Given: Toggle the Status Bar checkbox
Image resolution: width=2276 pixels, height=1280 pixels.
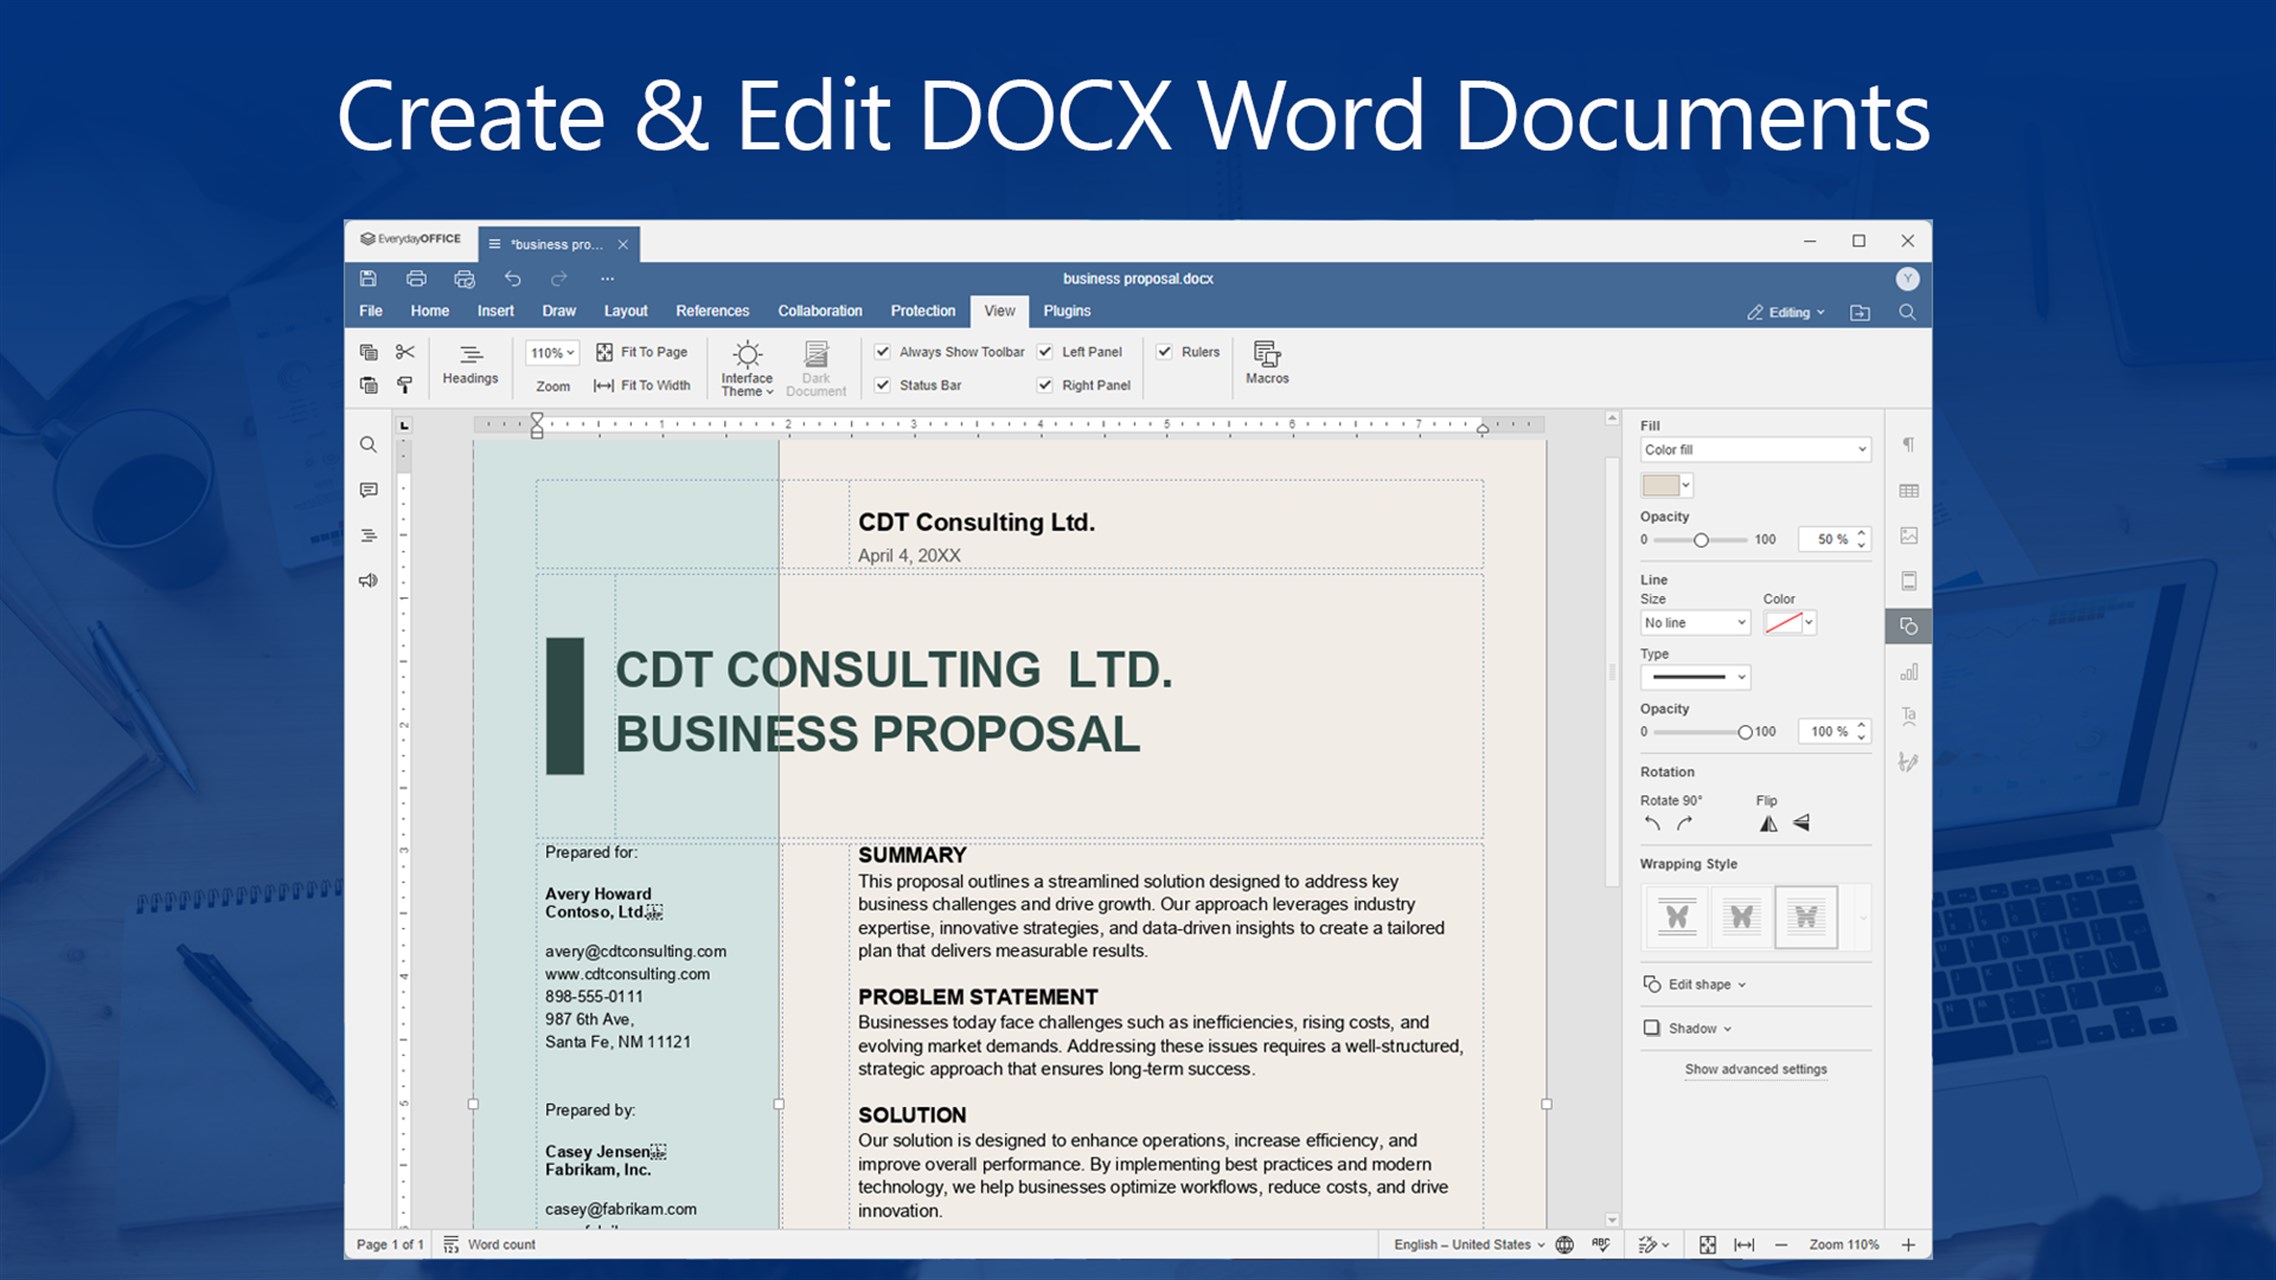Looking at the screenshot, I should [882, 385].
